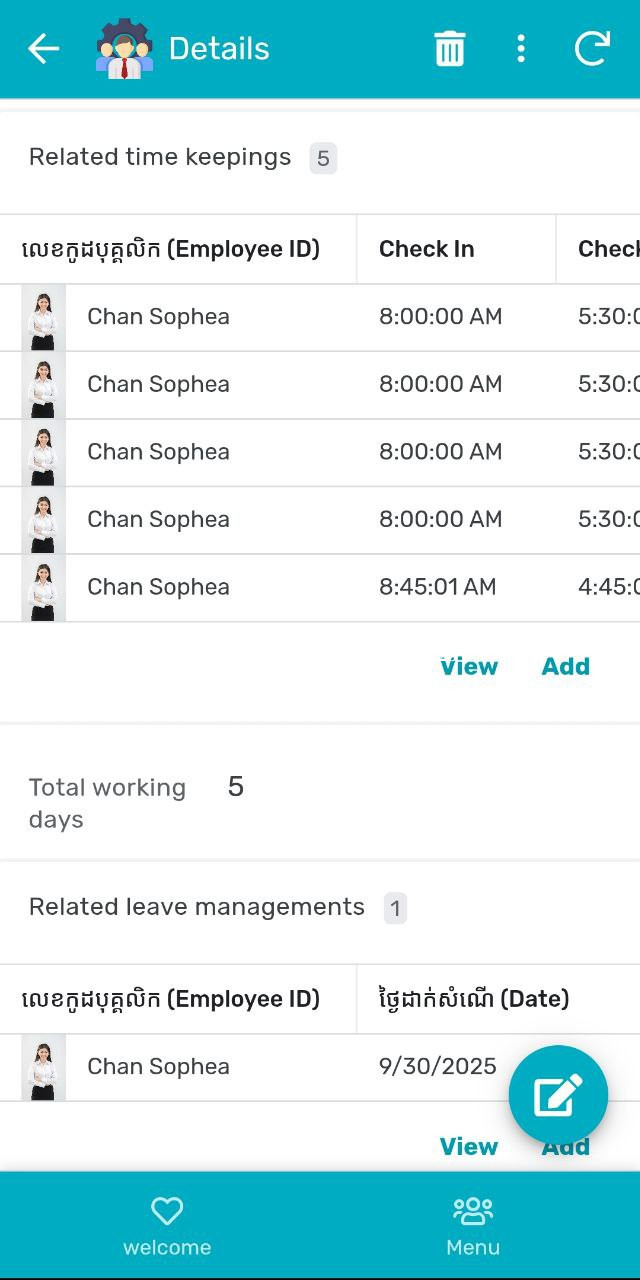This screenshot has width=640, height=1280.
Task: Tap the time keepings count badge 5
Action: tap(323, 158)
